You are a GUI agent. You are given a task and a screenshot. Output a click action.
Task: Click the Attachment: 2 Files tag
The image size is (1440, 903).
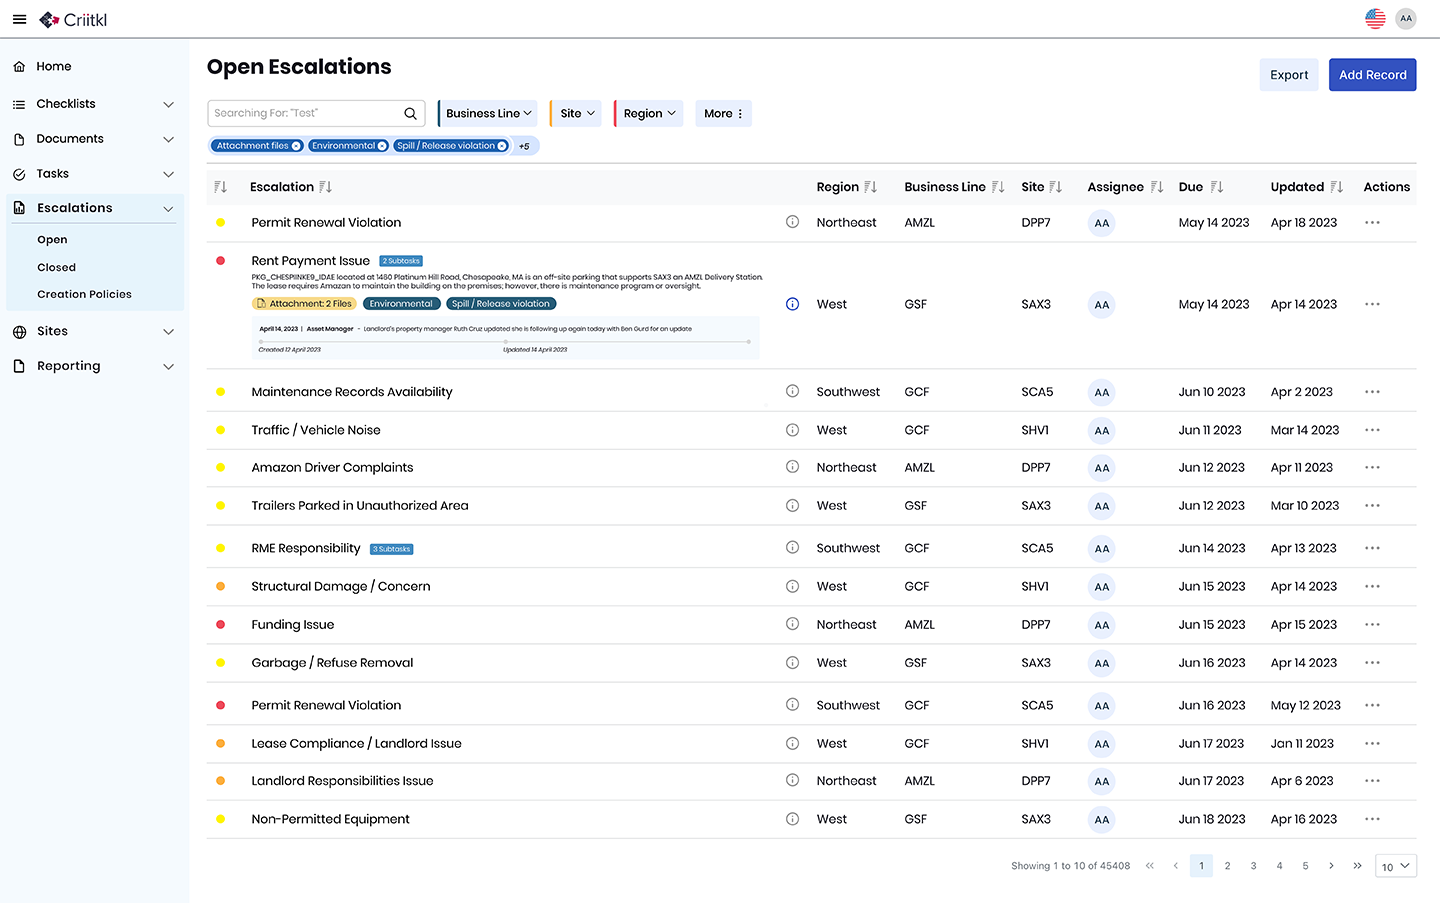[304, 304]
